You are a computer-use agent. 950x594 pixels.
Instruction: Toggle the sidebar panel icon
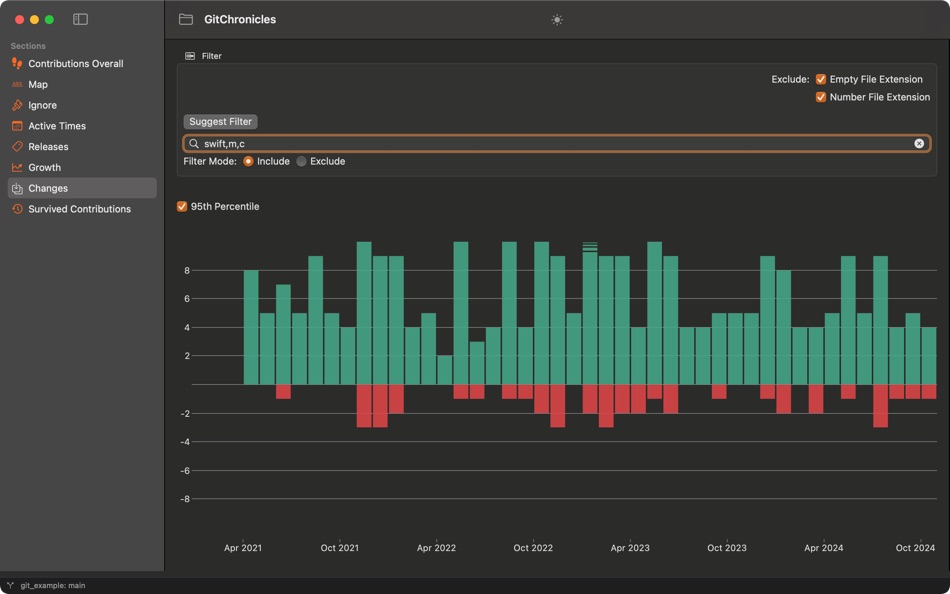click(80, 19)
